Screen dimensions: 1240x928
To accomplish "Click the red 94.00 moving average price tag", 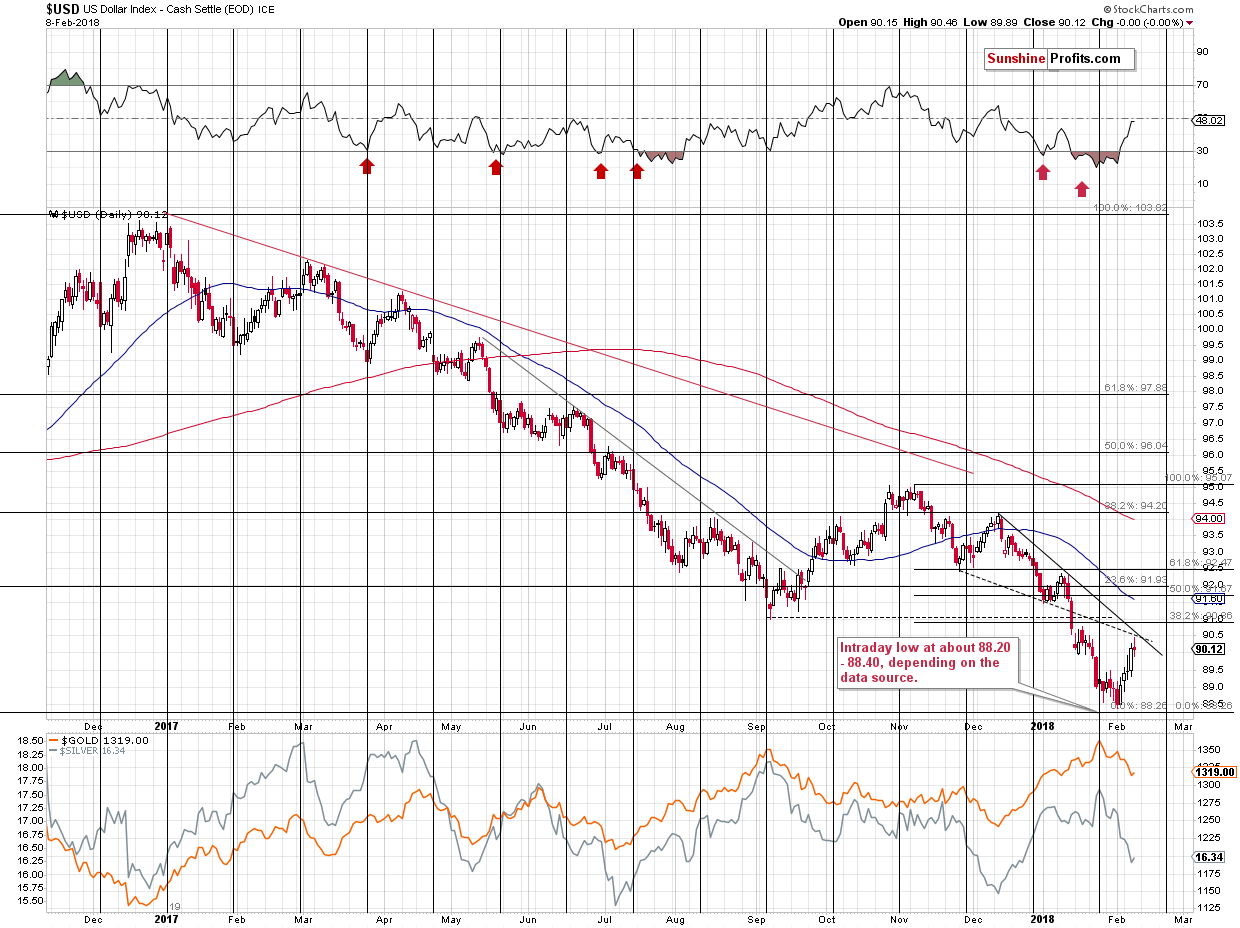I will 1209,519.
